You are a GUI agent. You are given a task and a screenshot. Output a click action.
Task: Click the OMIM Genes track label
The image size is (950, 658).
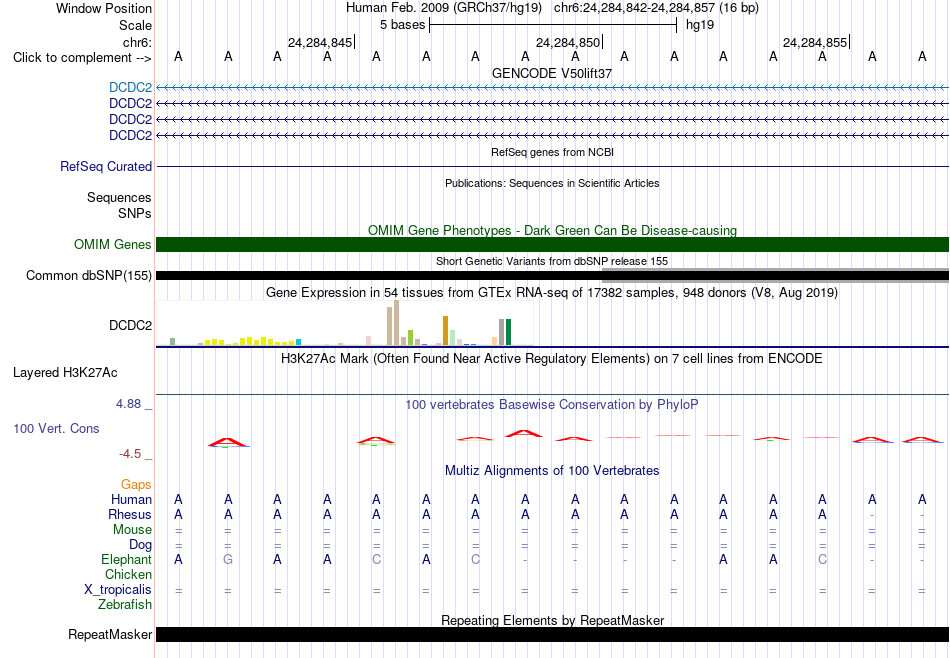113,244
